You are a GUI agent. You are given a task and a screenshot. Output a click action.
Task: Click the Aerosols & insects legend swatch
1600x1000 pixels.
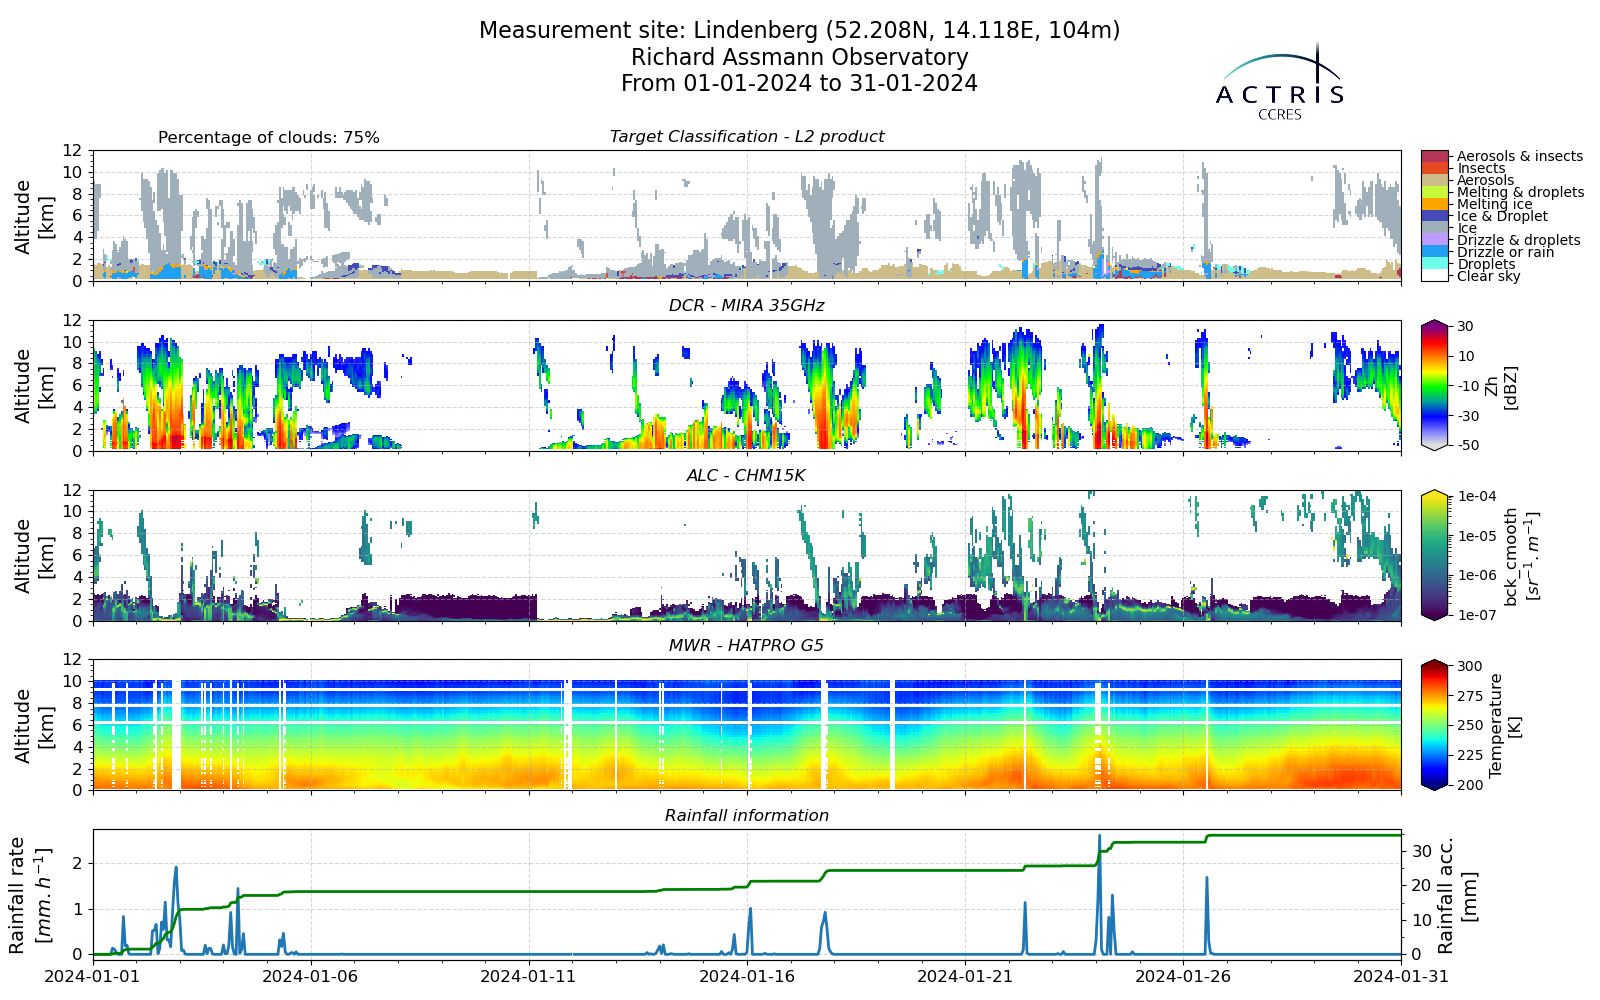click(x=1434, y=157)
